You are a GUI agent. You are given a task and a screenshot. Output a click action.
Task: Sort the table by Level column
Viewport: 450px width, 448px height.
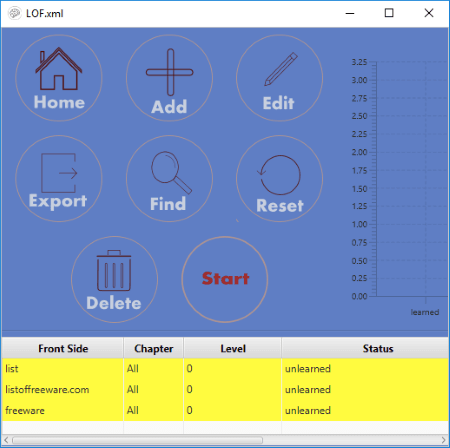[x=233, y=348]
